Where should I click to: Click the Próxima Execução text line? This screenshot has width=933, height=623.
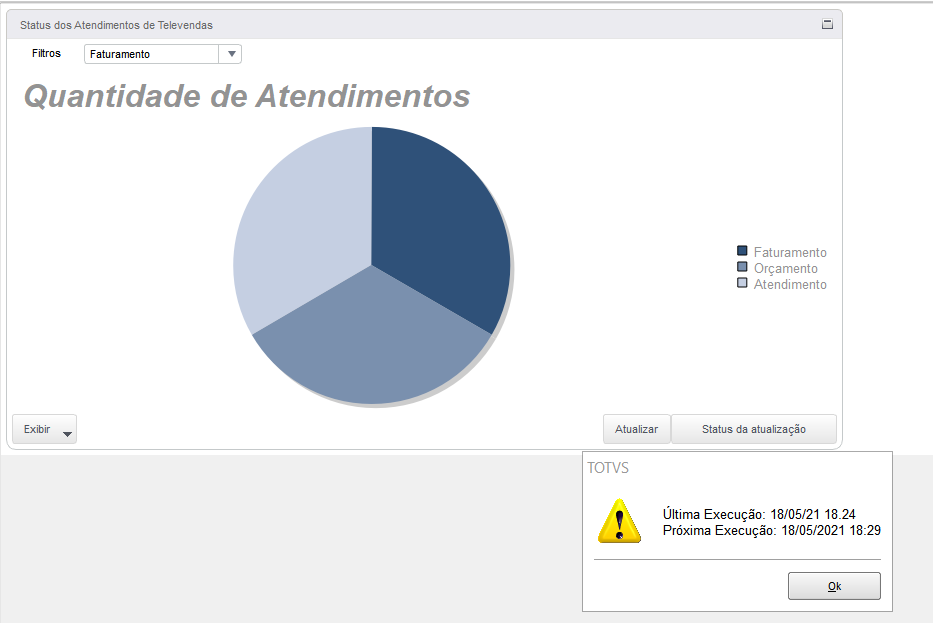click(x=772, y=530)
